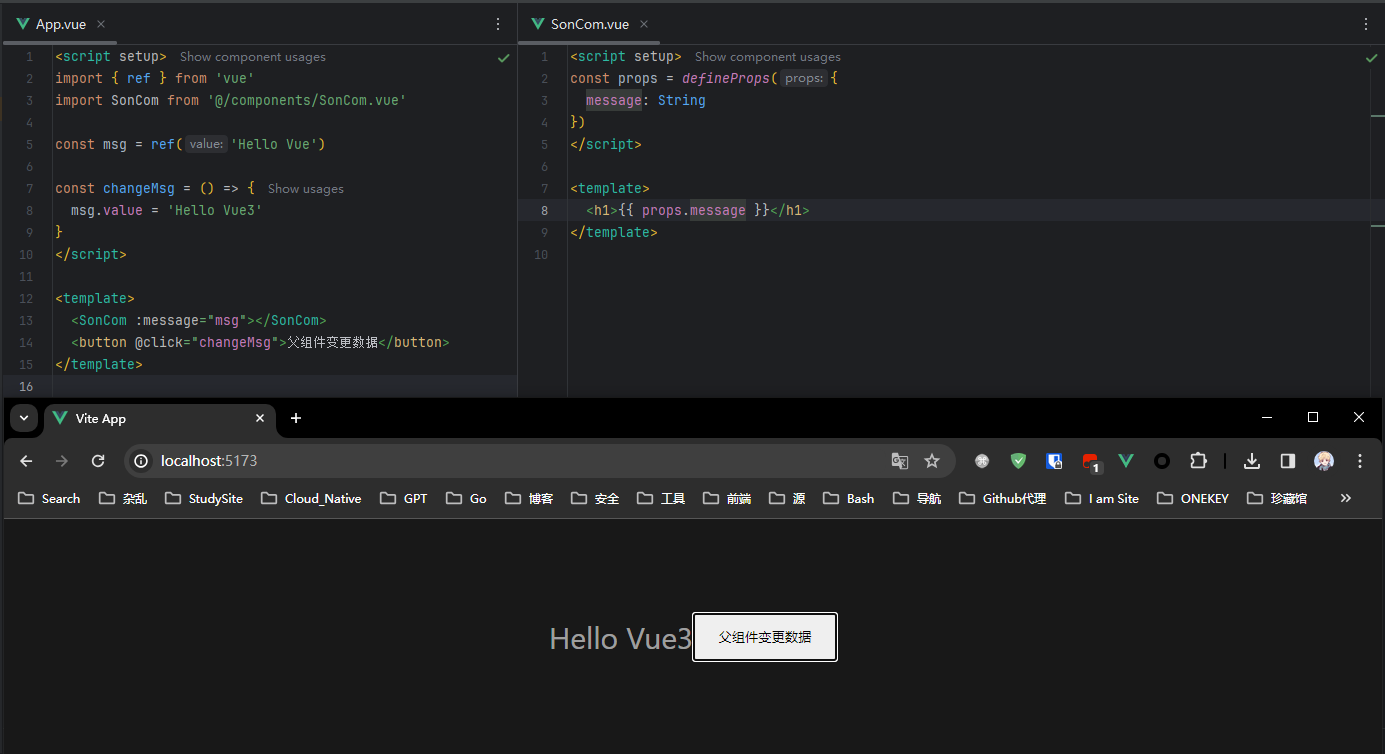
Task: Switch to the SonCom.vue editor tab
Action: click(589, 24)
